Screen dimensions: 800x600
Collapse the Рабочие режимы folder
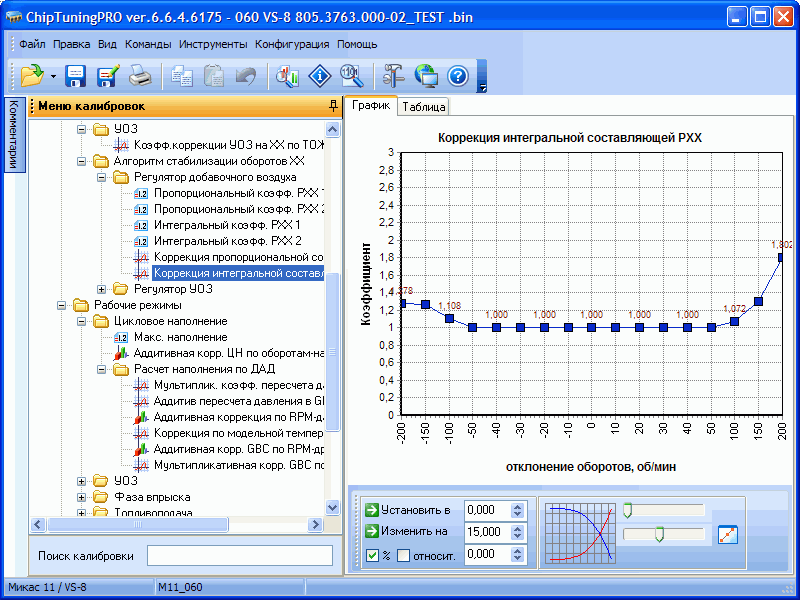tap(64, 305)
